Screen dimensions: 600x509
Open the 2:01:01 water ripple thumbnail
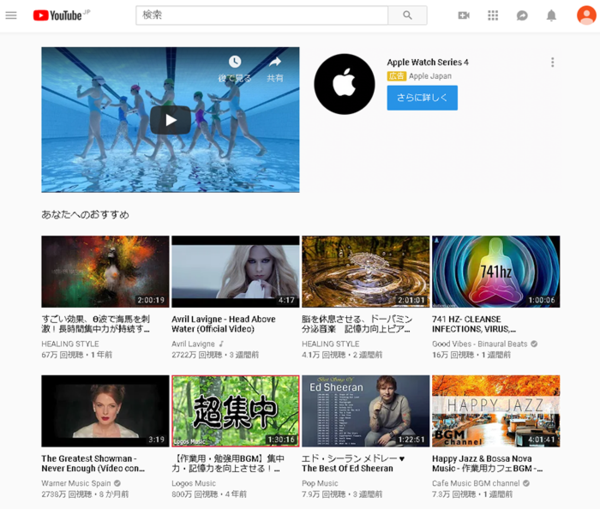365,271
